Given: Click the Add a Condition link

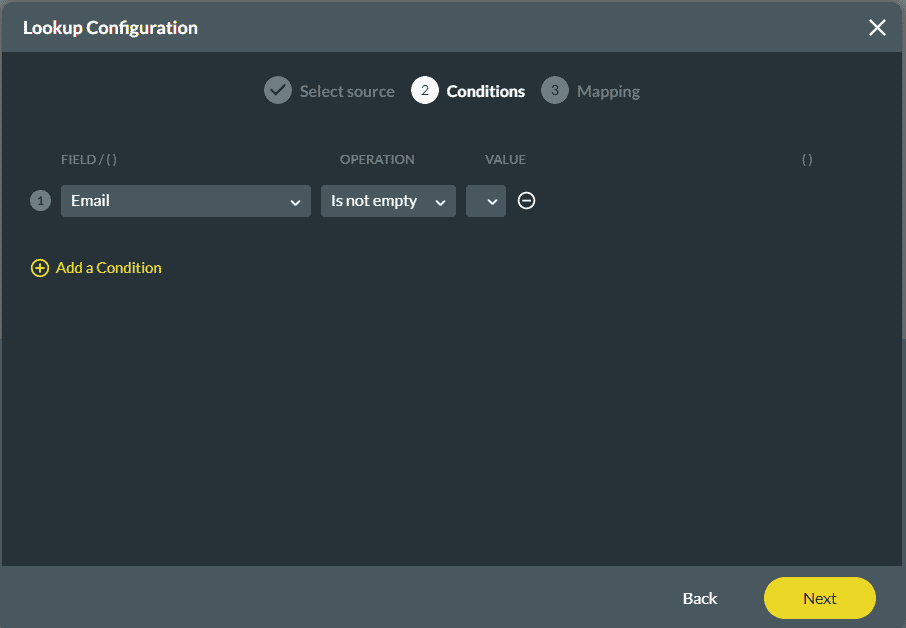Looking at the screenshot, I should 108,268.
